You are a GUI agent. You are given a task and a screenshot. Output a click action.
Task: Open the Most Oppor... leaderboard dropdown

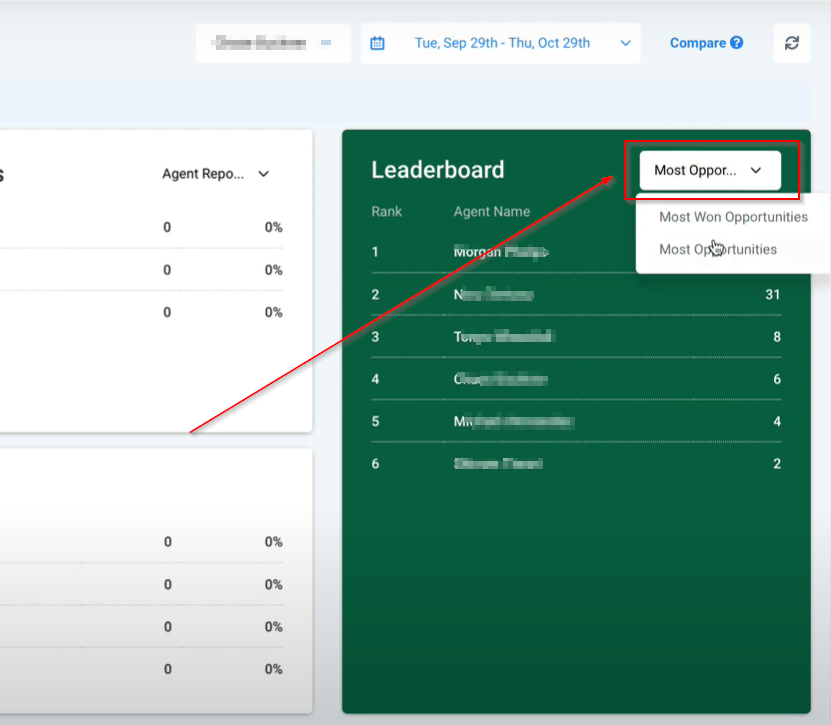710,170
